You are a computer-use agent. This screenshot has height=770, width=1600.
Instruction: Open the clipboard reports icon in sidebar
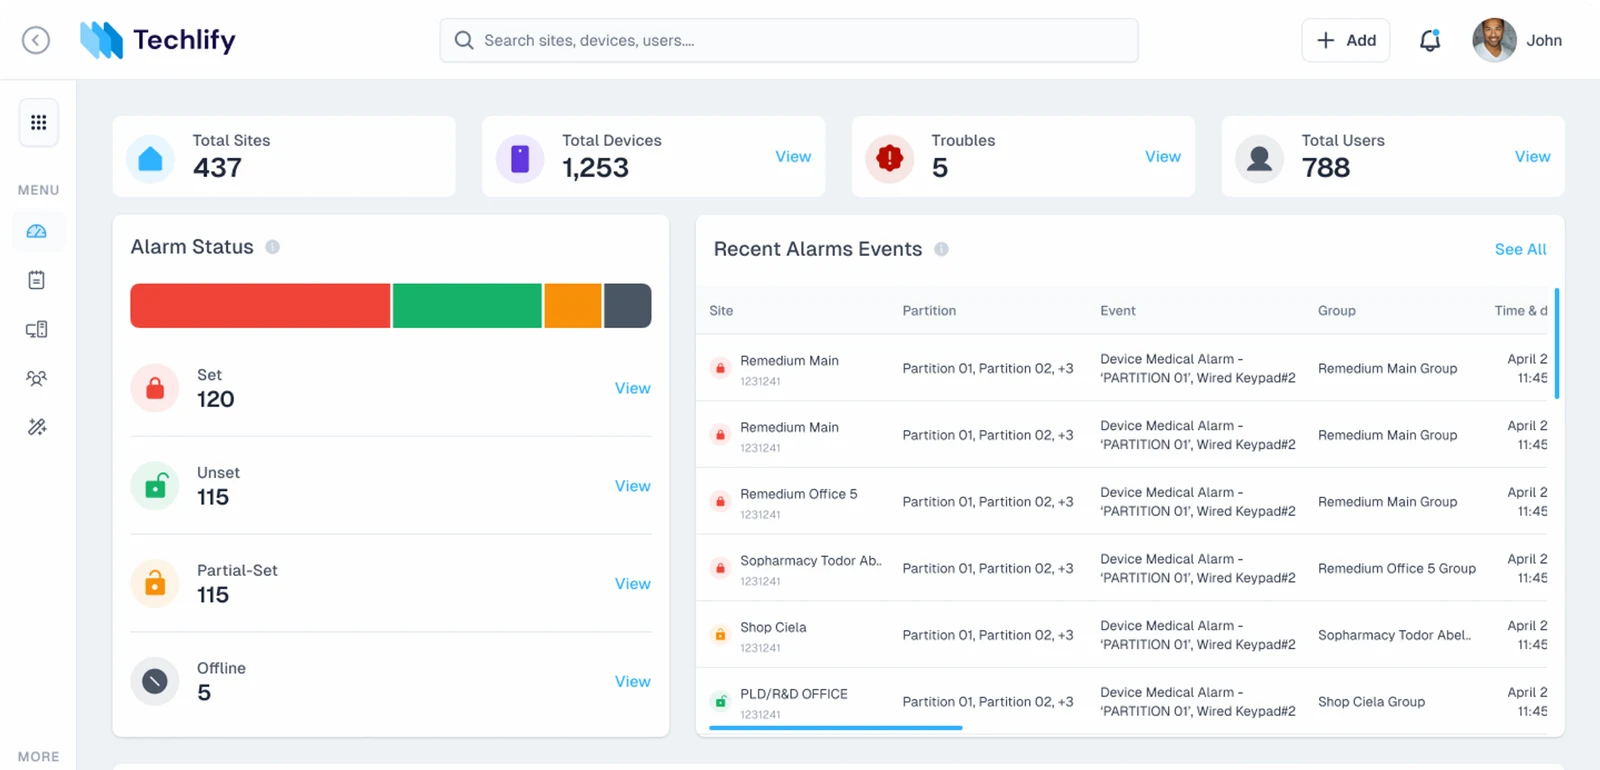point(37,280)
